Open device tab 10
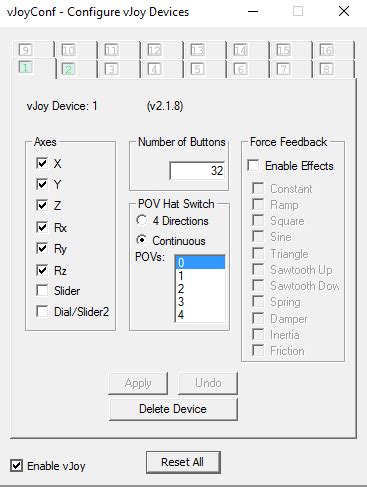Viewport: 367px width, 487px height. pyautogui.click(x=76, y=50)
